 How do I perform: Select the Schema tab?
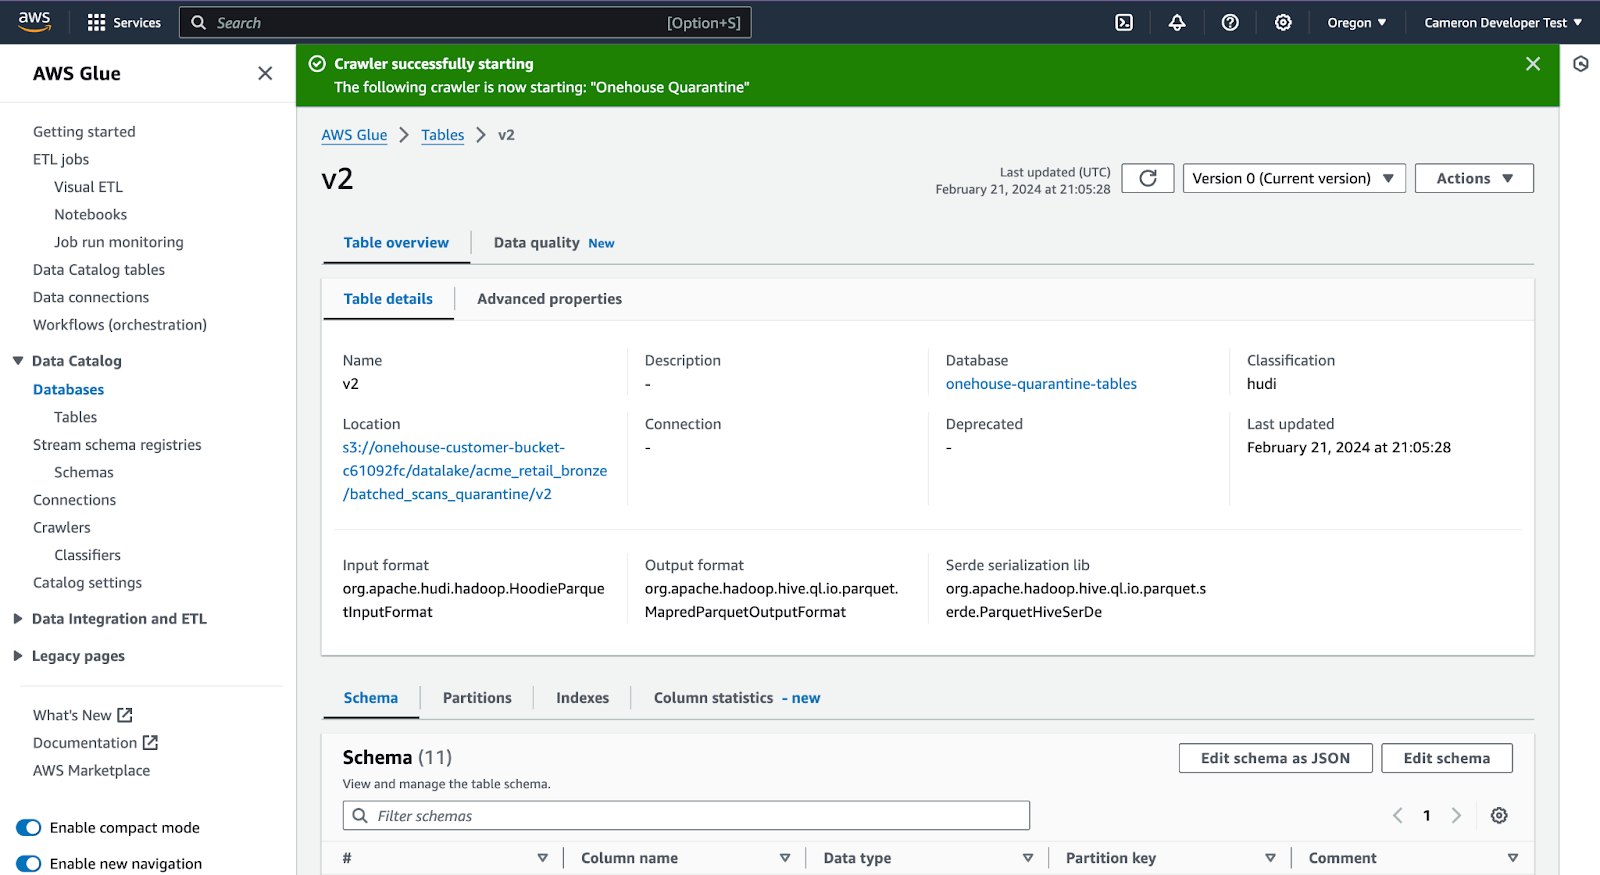click(x=370, y=697)
